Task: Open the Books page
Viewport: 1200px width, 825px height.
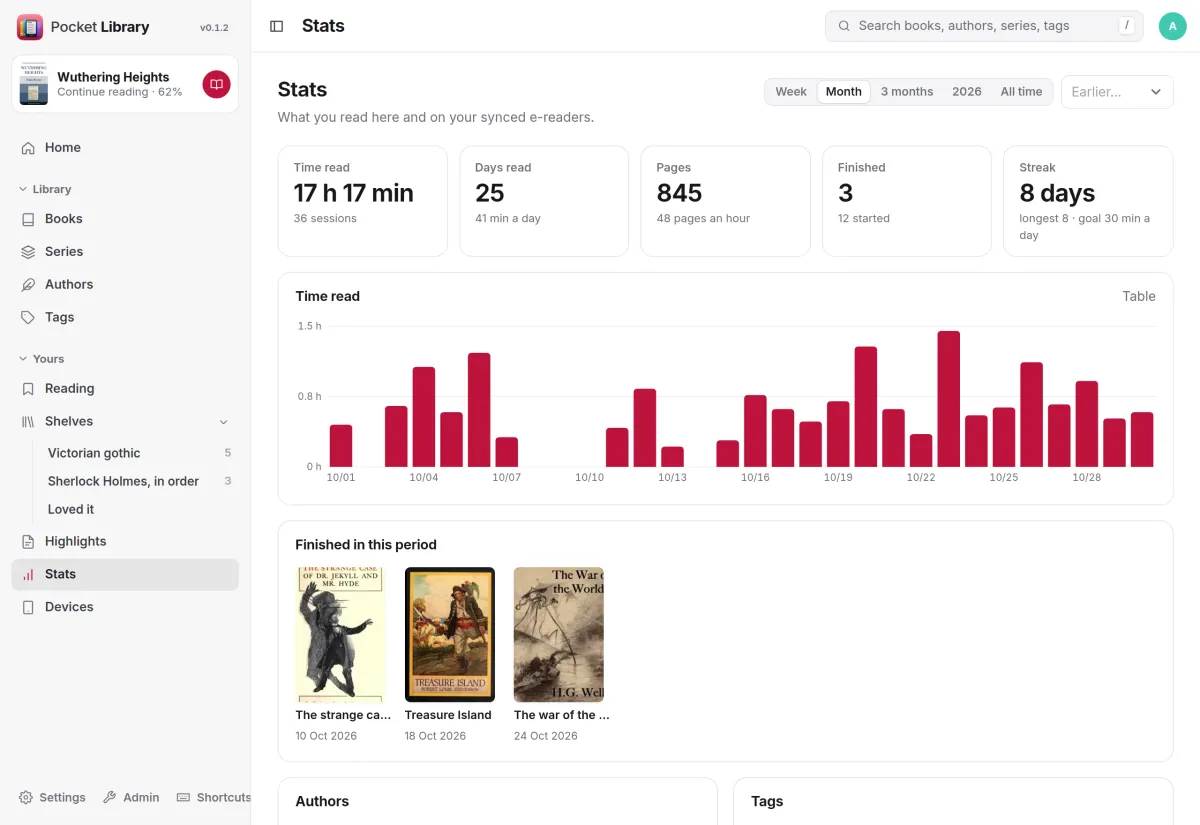Action: click(125, 219)
